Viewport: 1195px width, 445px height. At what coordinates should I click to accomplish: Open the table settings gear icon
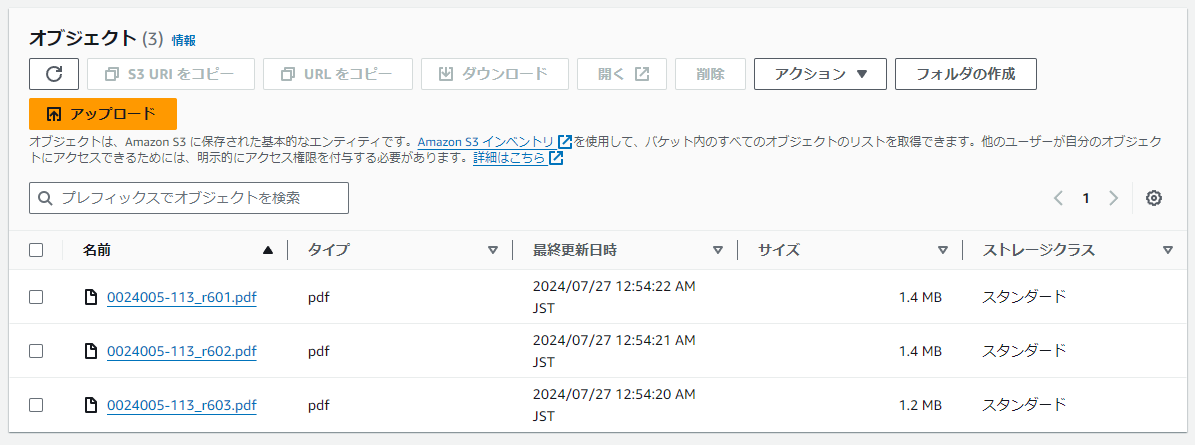(1154, 198)
